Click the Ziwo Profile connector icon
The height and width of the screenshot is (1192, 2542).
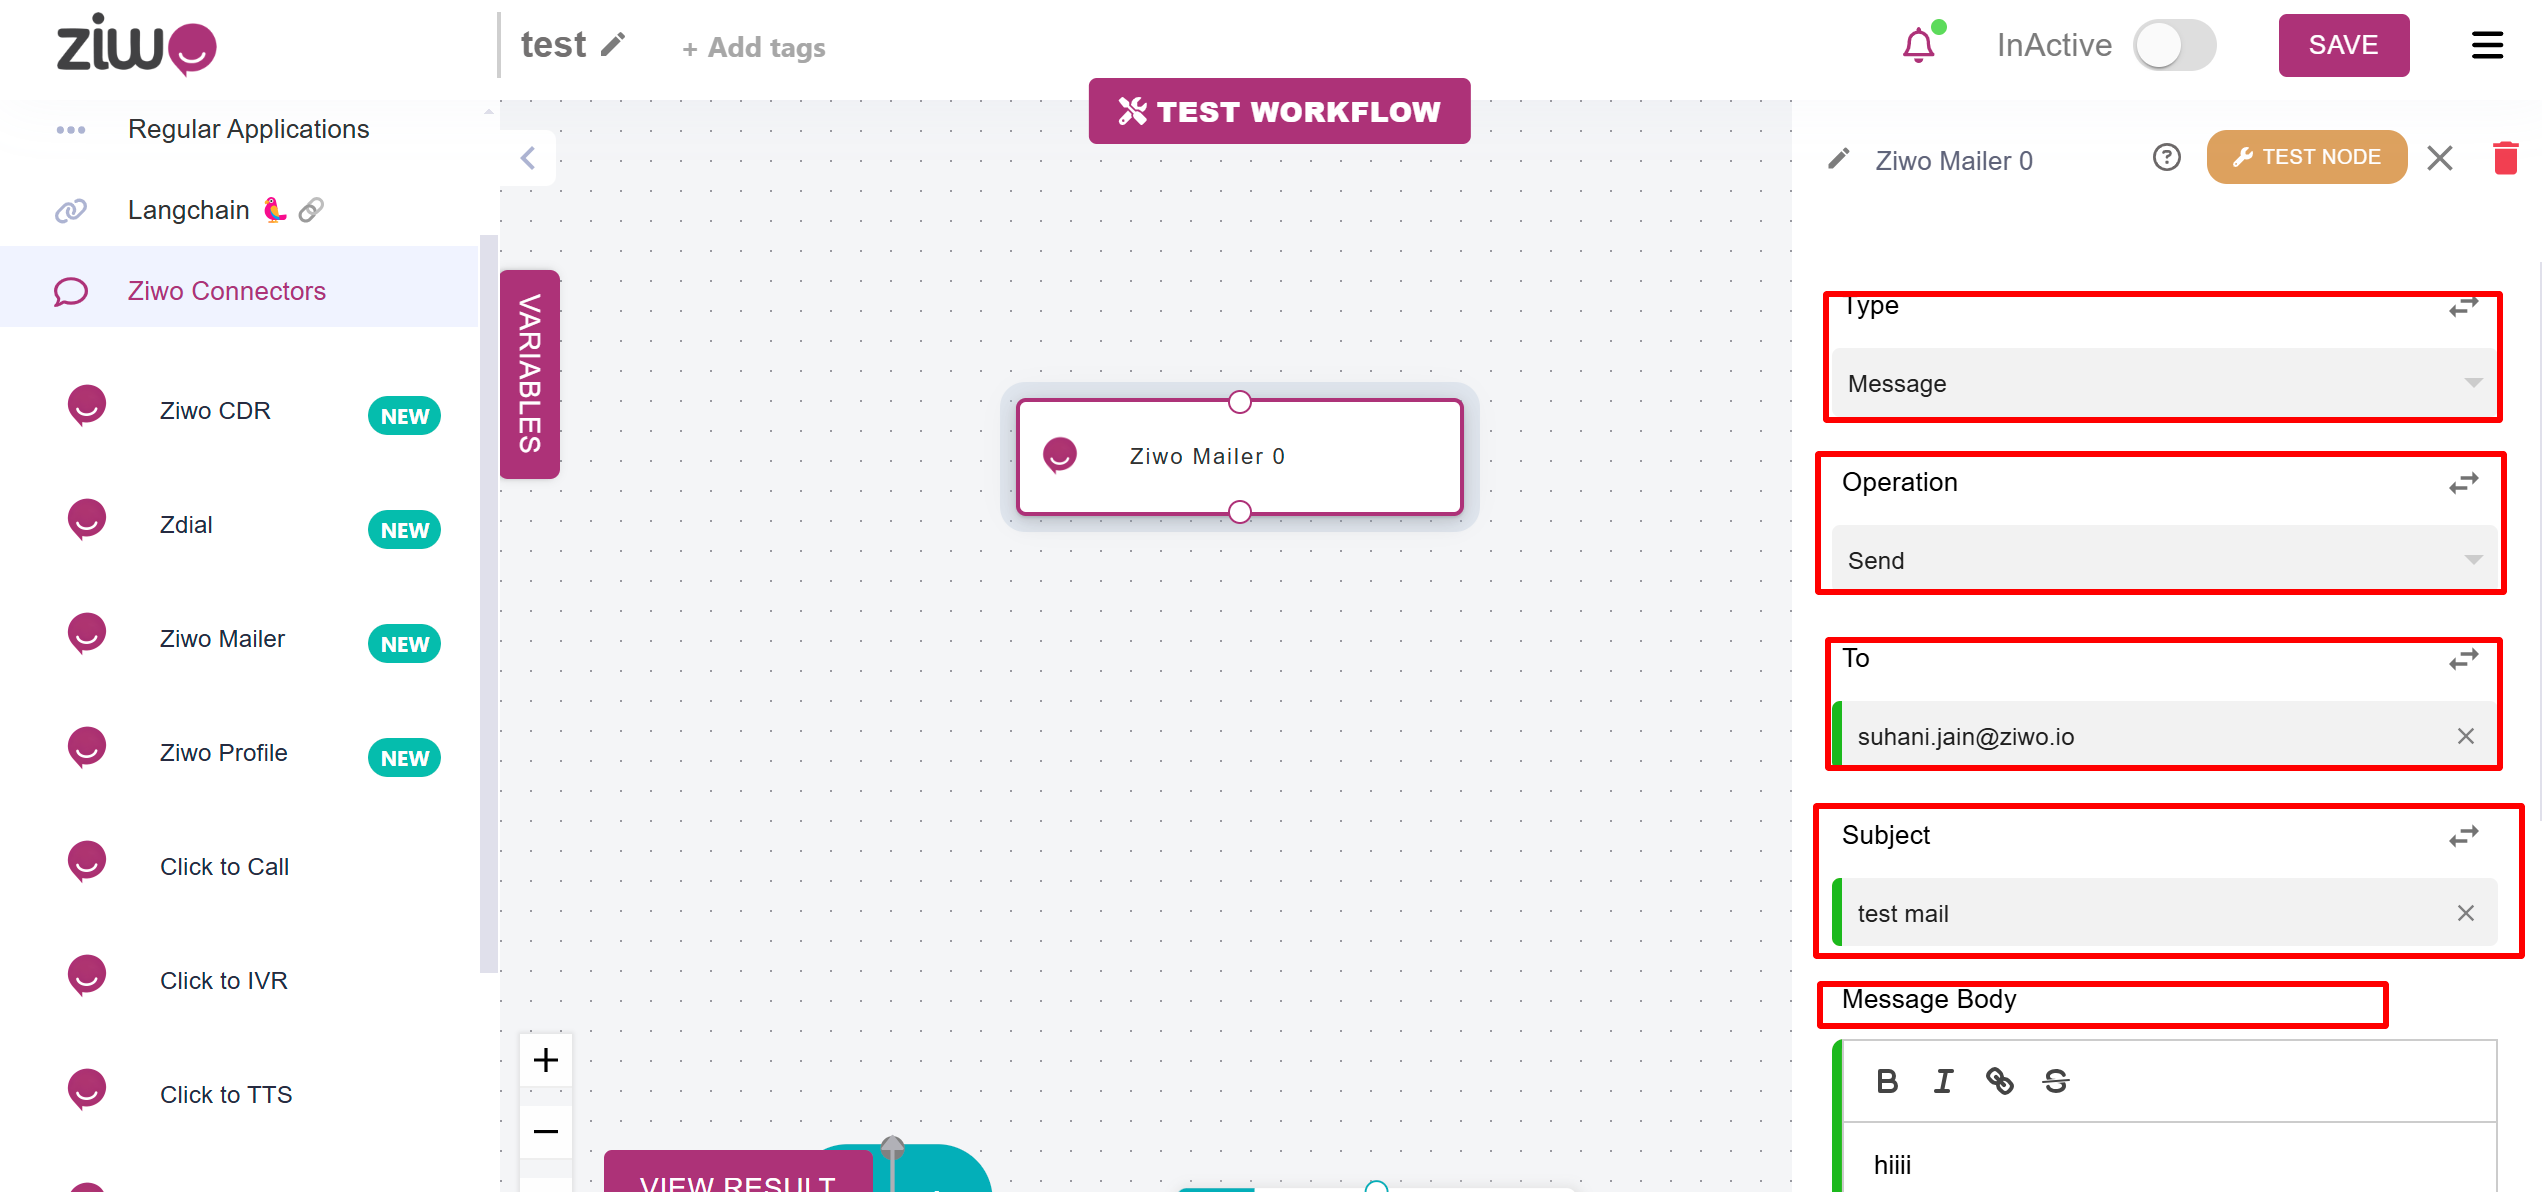click(x=87, y=748)
